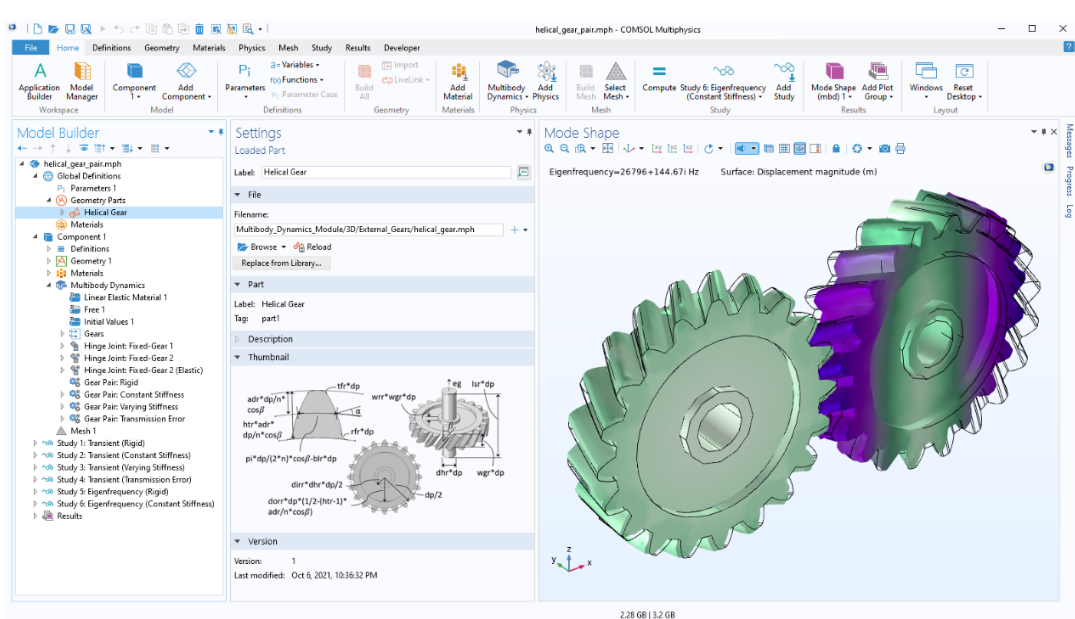Click Replace from Library button

[281, 263]
